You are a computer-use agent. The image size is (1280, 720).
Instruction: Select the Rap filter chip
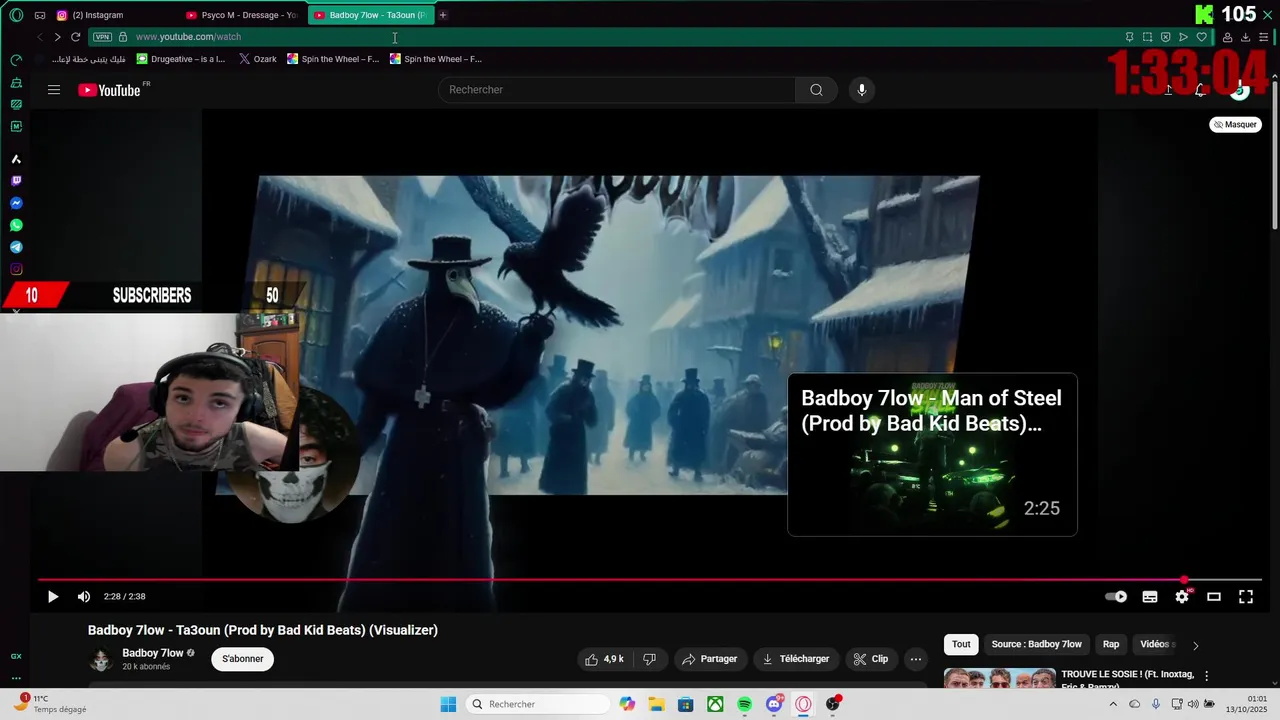pos(1111,644)
